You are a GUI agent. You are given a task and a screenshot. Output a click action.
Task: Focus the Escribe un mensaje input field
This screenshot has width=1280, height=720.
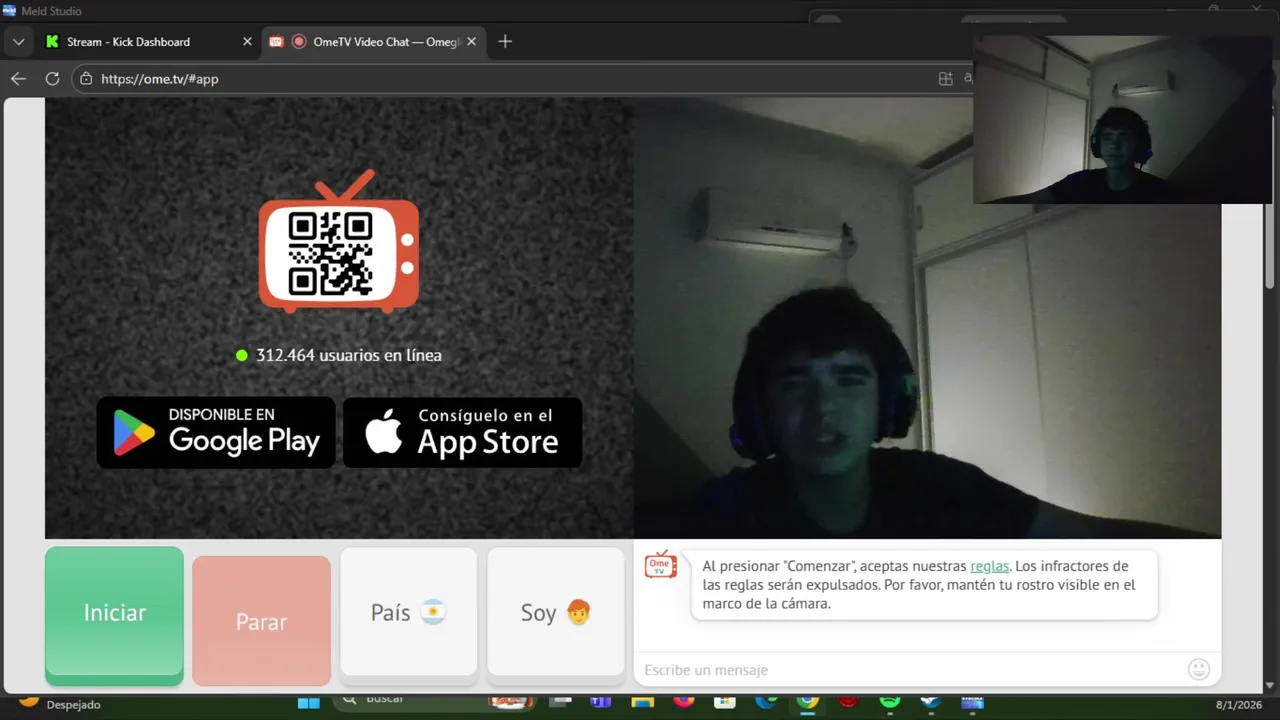click(x=908, y=670)
